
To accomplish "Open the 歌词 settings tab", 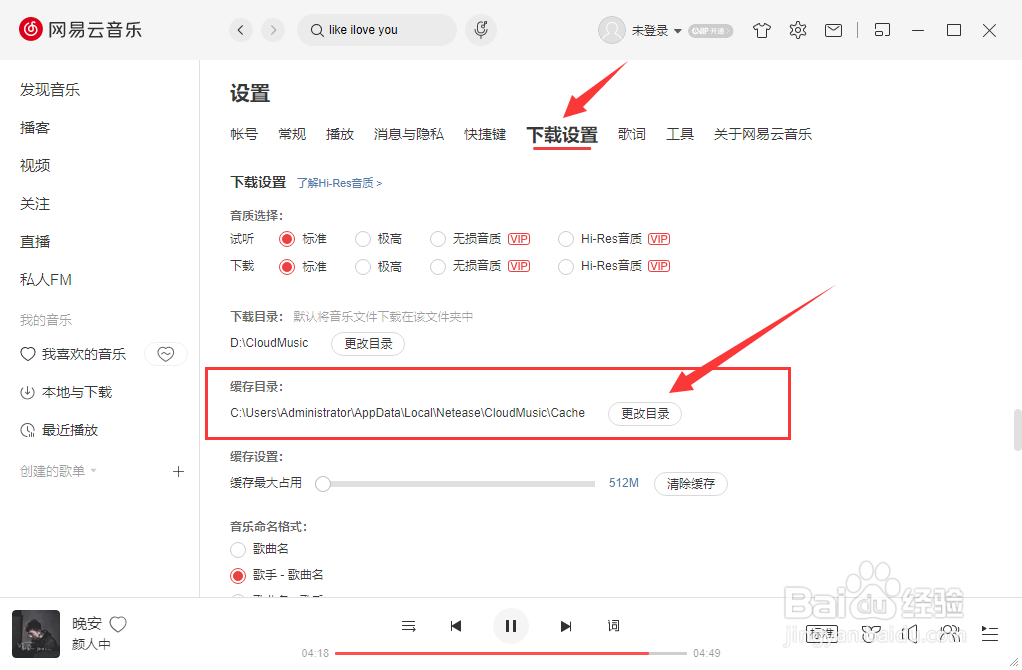I will click(632, 134).
